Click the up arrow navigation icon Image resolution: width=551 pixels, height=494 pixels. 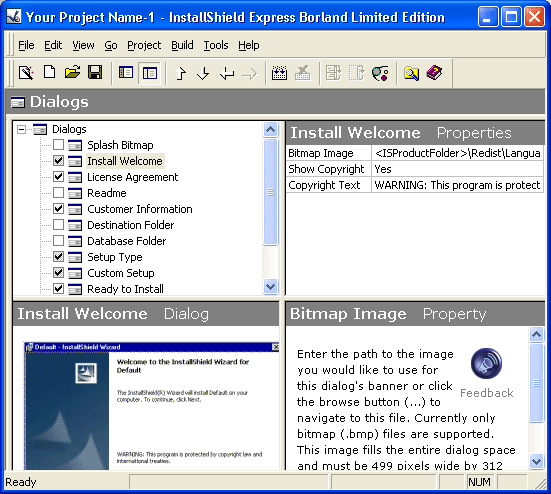pos(181,73)
